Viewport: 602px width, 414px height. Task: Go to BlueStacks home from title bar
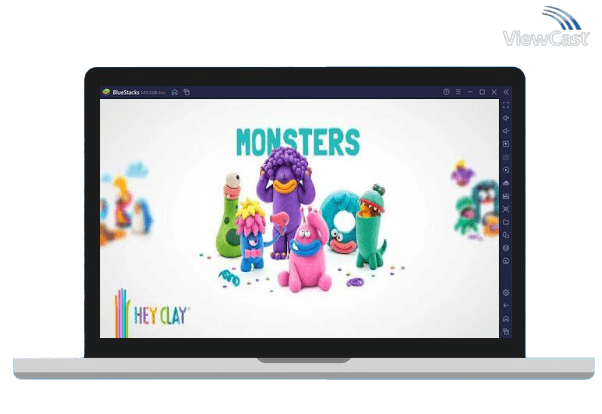click(175, 92)
